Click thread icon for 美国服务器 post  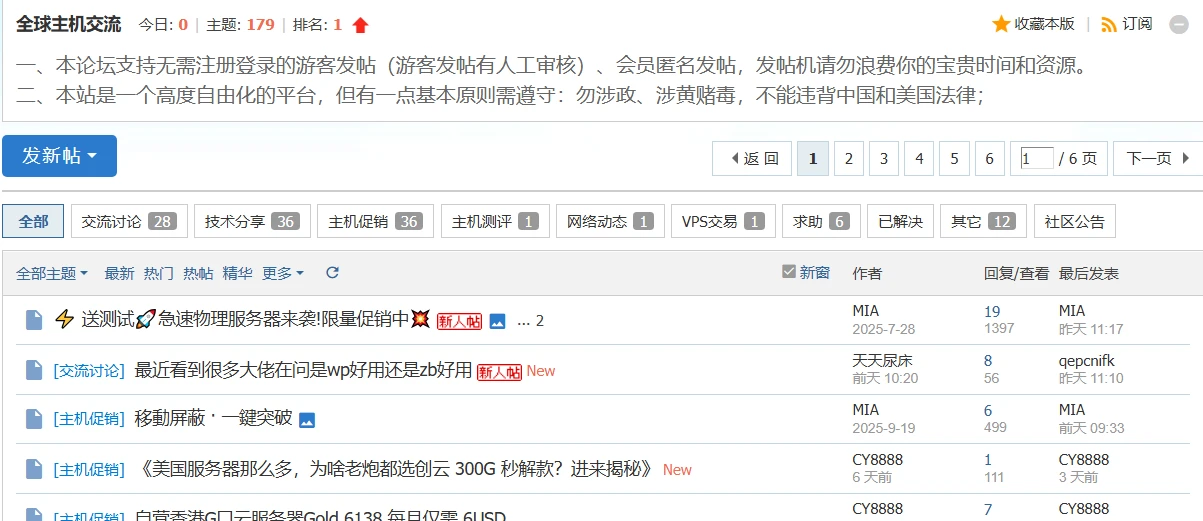(x=34, y=469)
